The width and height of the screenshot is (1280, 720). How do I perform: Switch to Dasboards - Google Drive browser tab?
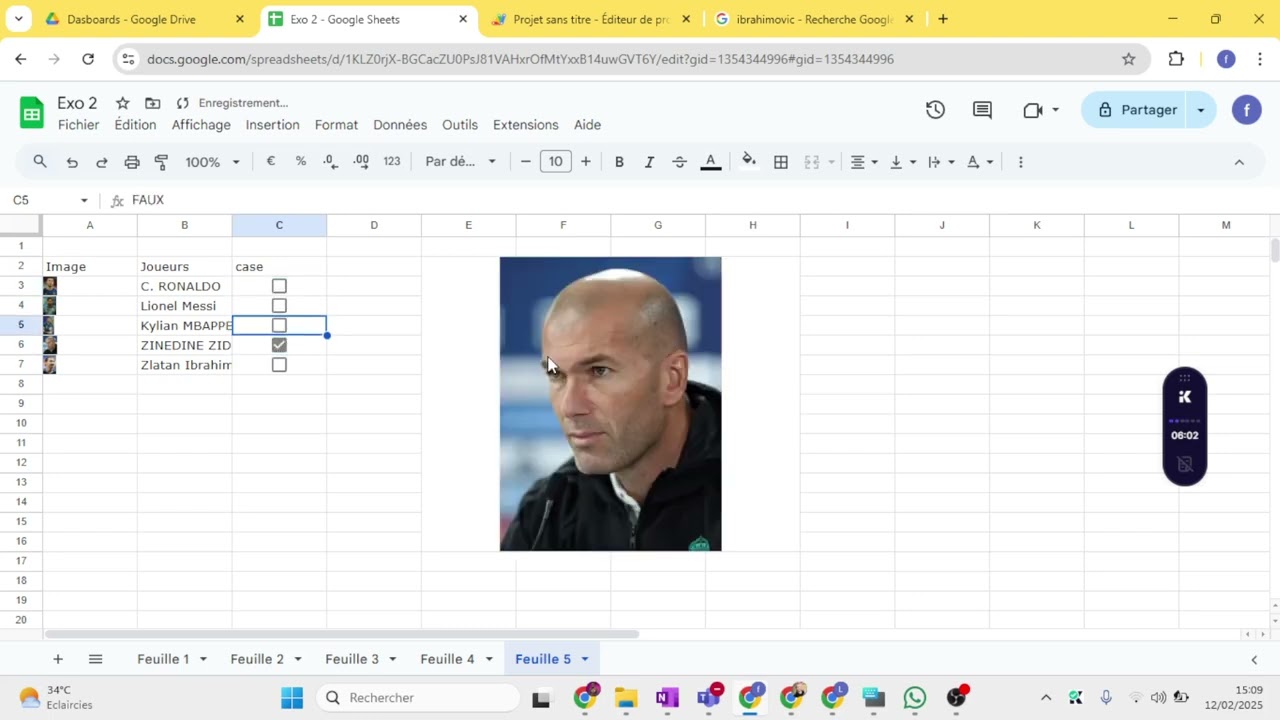[145, 19]
